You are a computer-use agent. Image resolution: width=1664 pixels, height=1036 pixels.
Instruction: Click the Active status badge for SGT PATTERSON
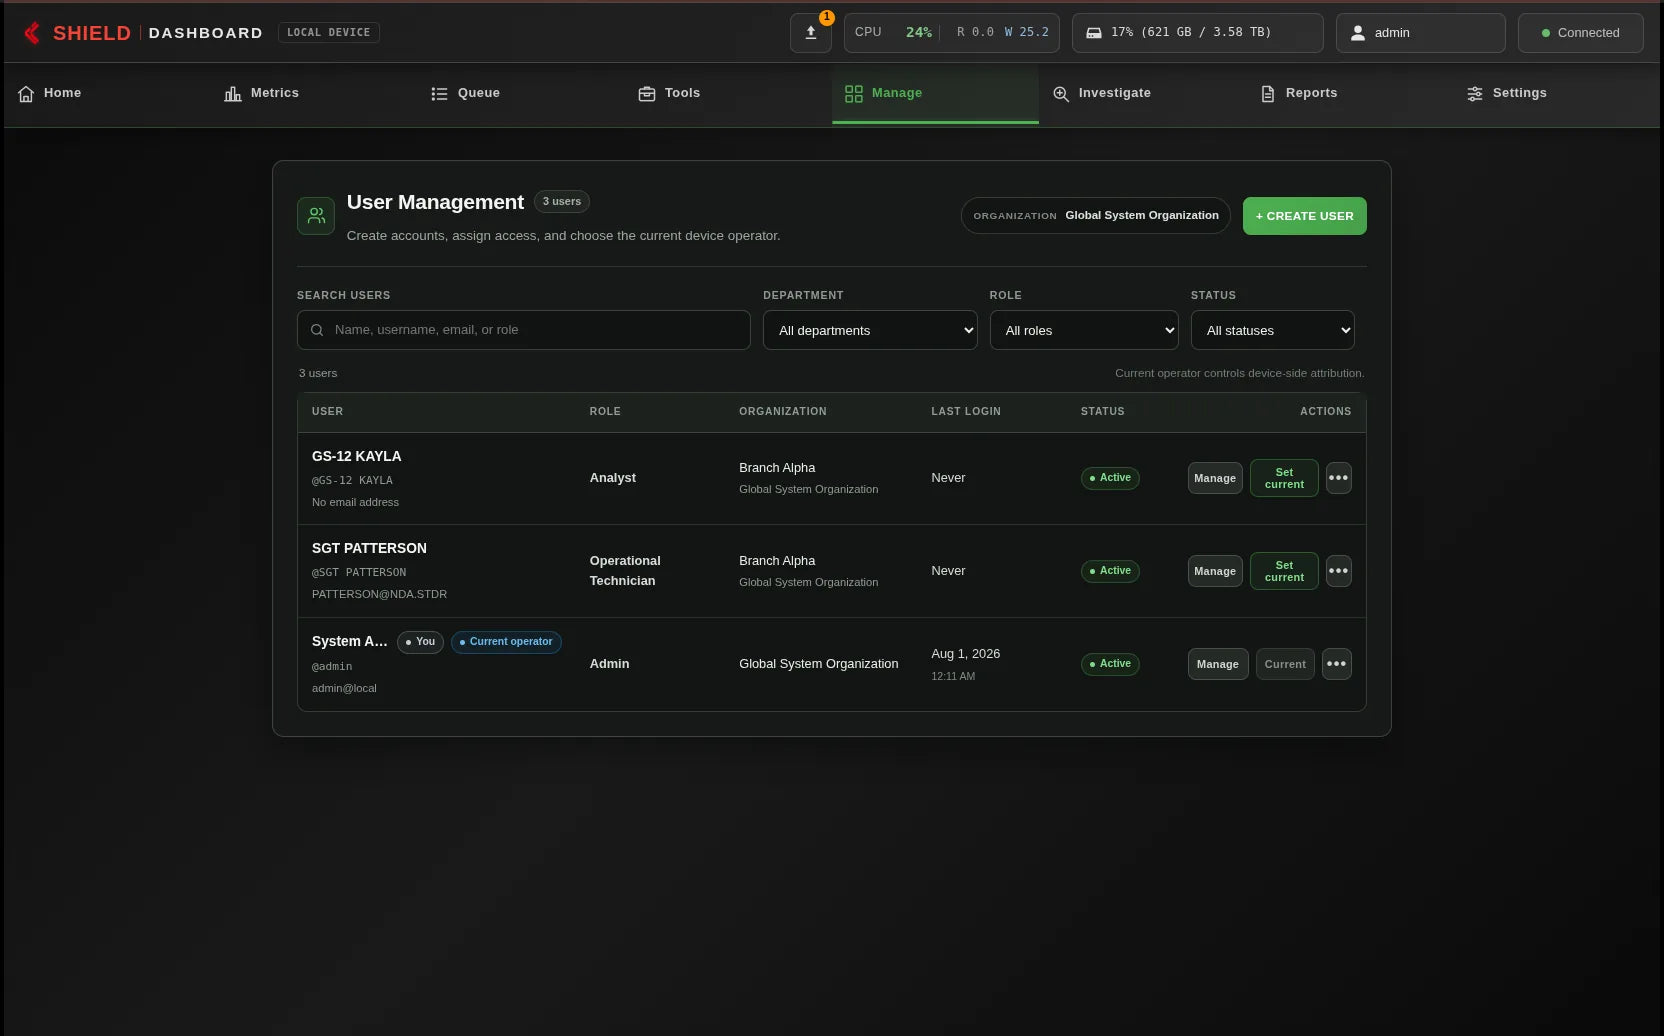pyautogui.click(x=1110, y=571)
